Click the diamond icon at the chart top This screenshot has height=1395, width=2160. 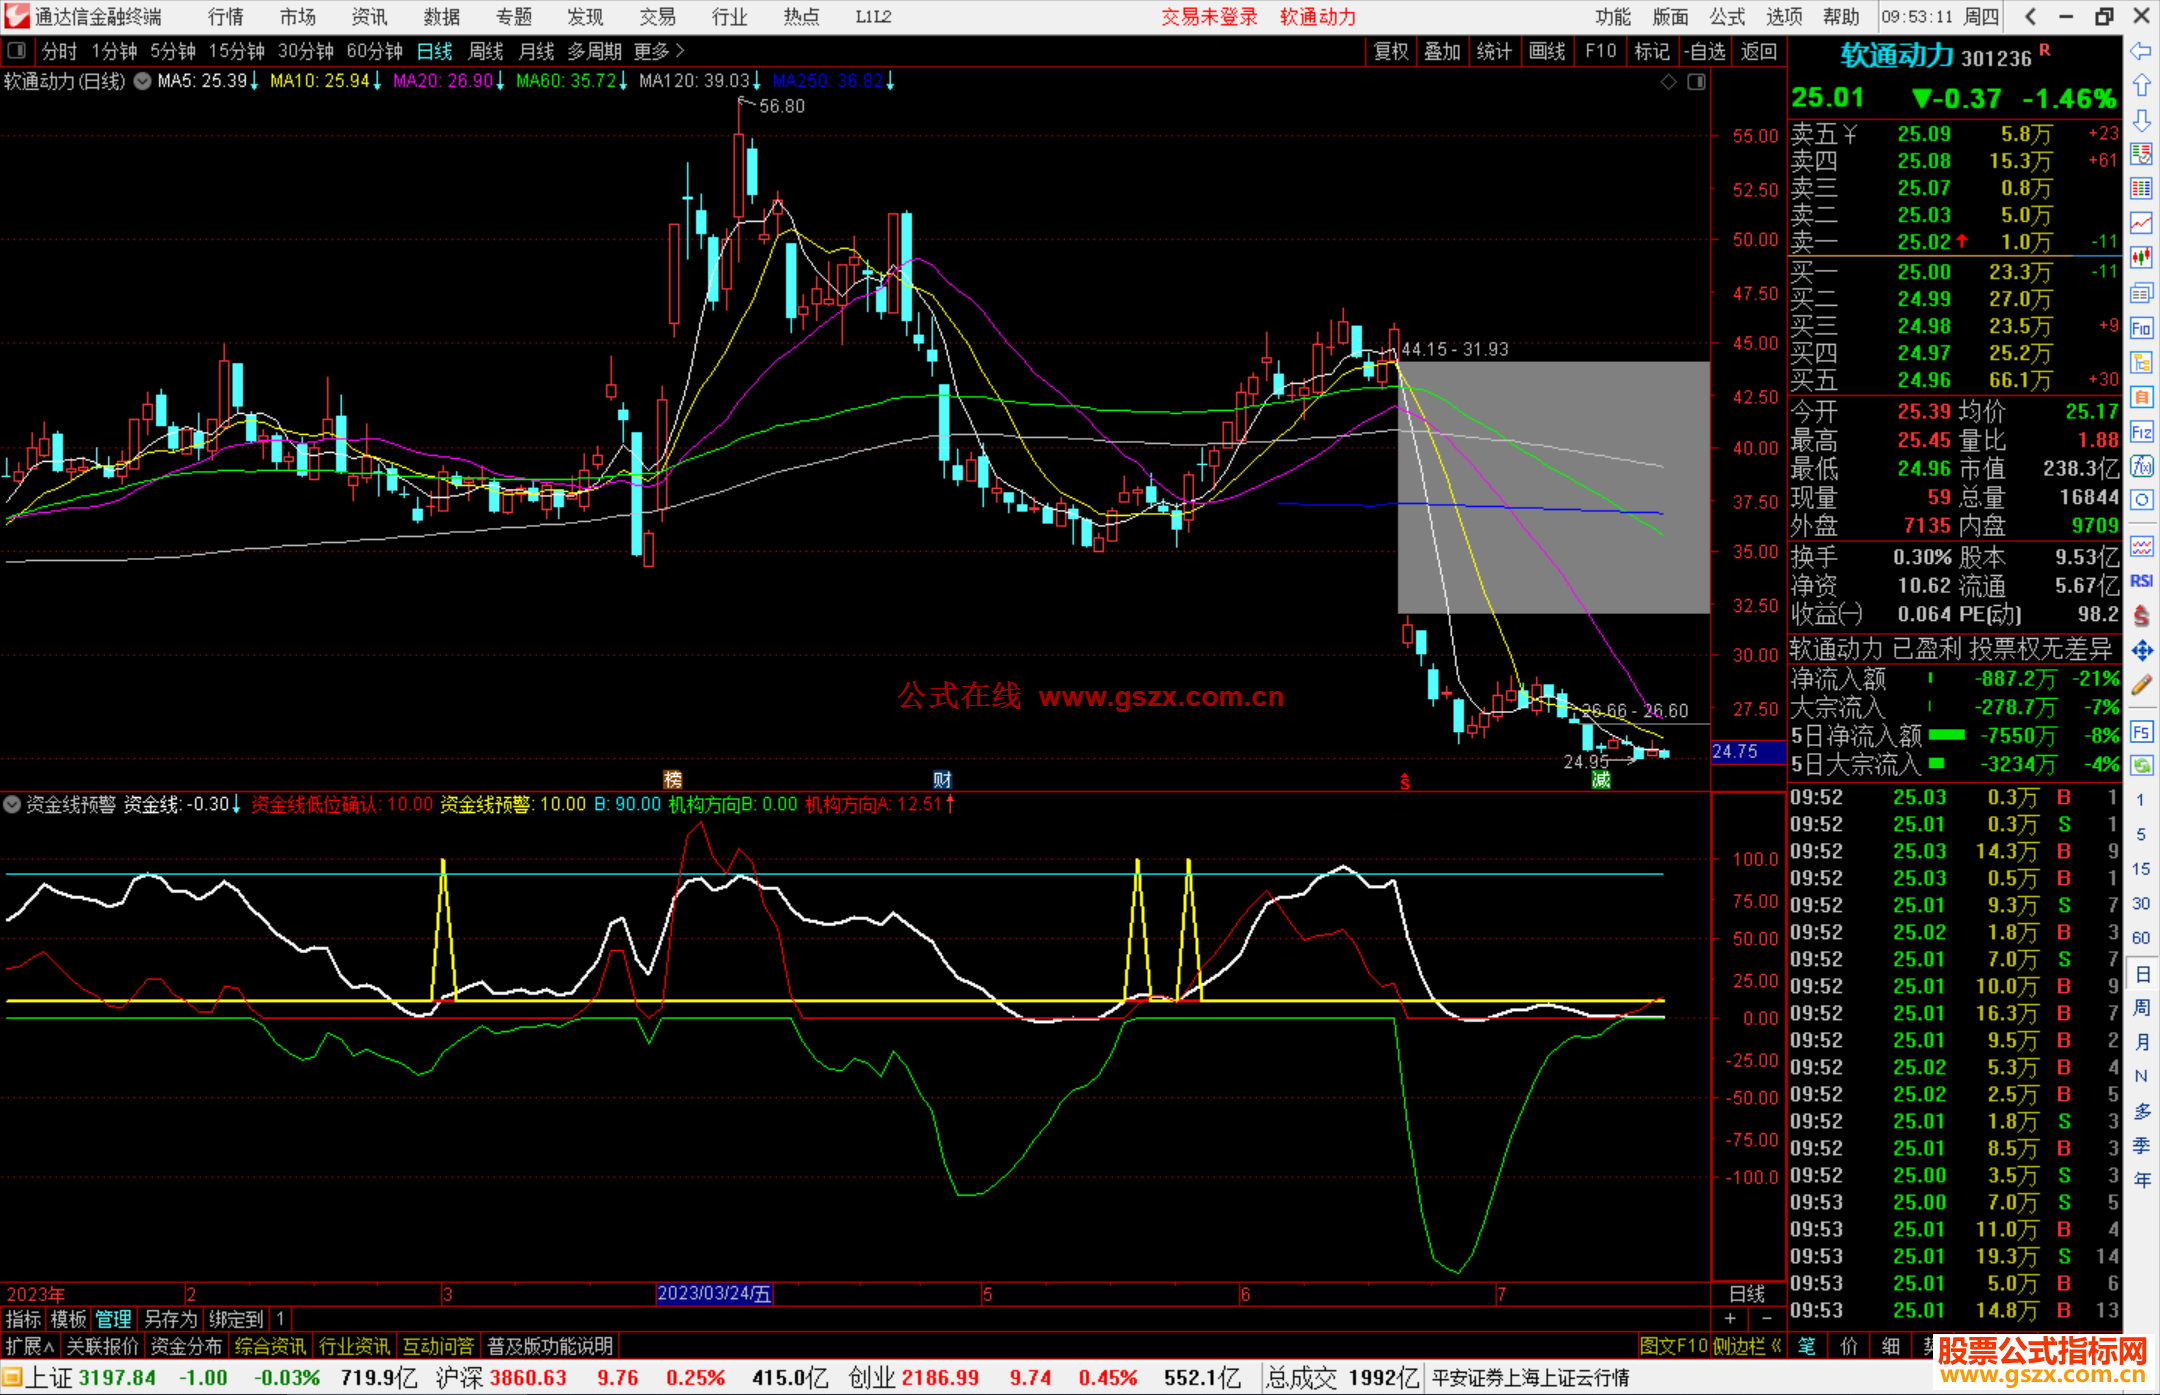point(1668,82)
